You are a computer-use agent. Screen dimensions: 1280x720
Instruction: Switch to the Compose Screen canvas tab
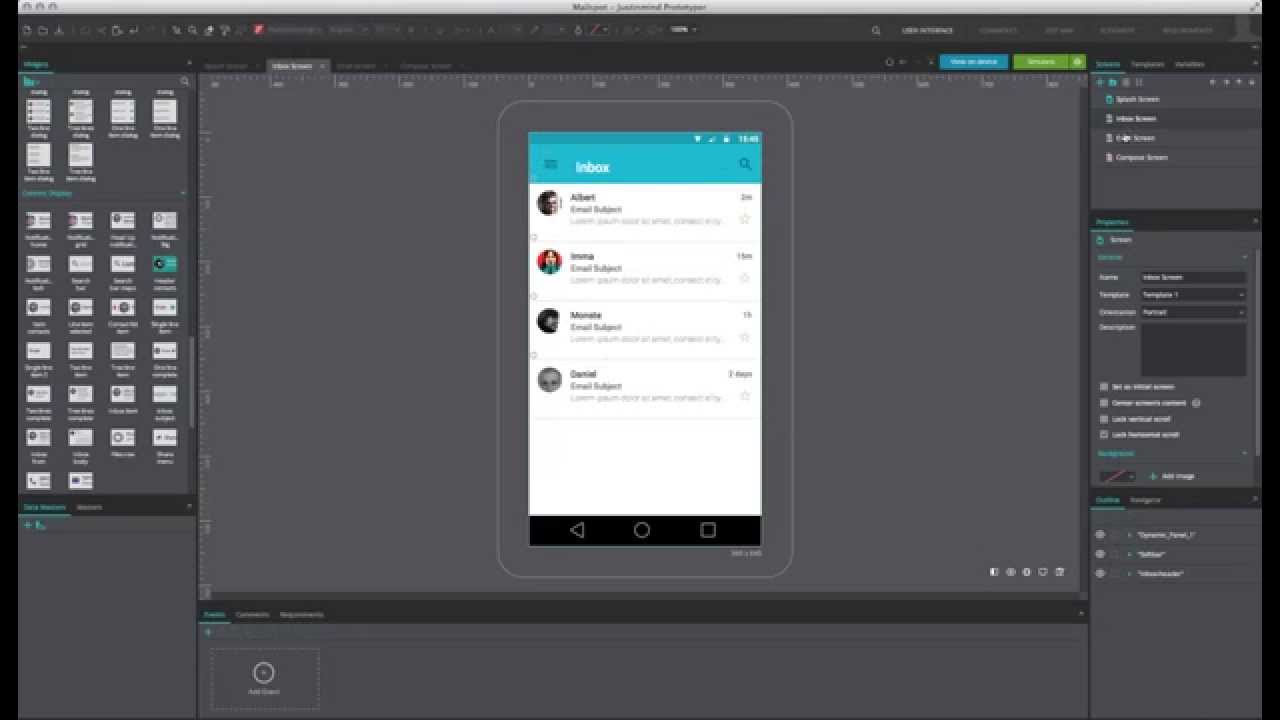pyautogui.click(x=426, y=66)
